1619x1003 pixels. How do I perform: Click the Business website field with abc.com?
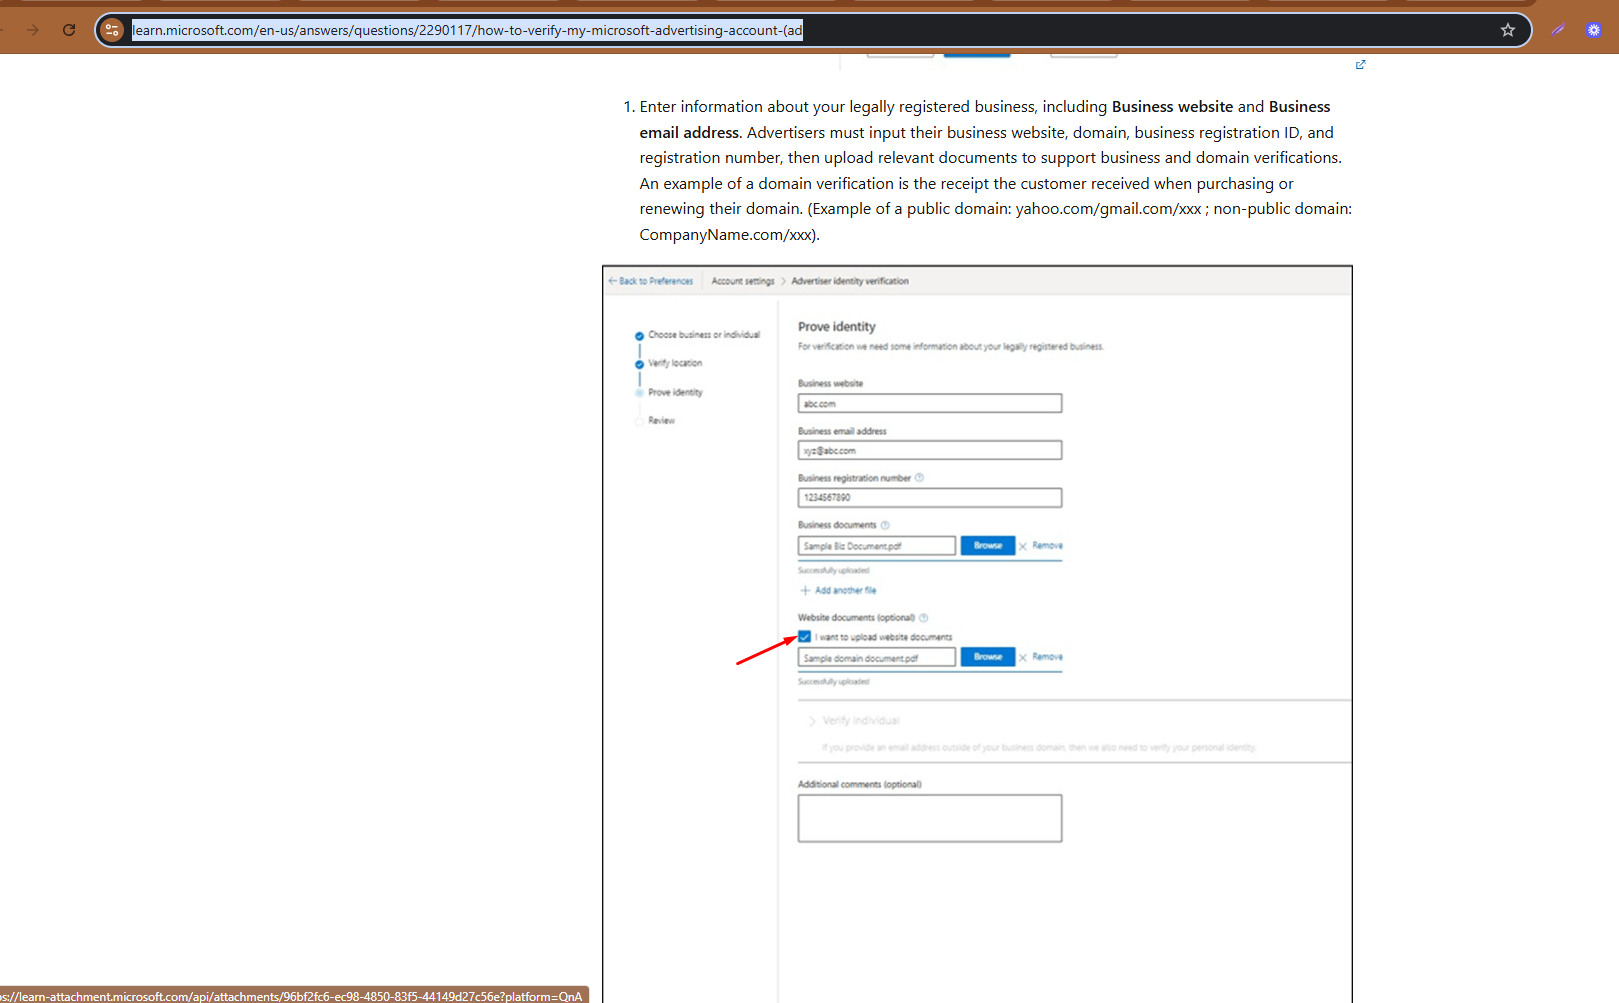pyautogui.click(x=930, y=403)
